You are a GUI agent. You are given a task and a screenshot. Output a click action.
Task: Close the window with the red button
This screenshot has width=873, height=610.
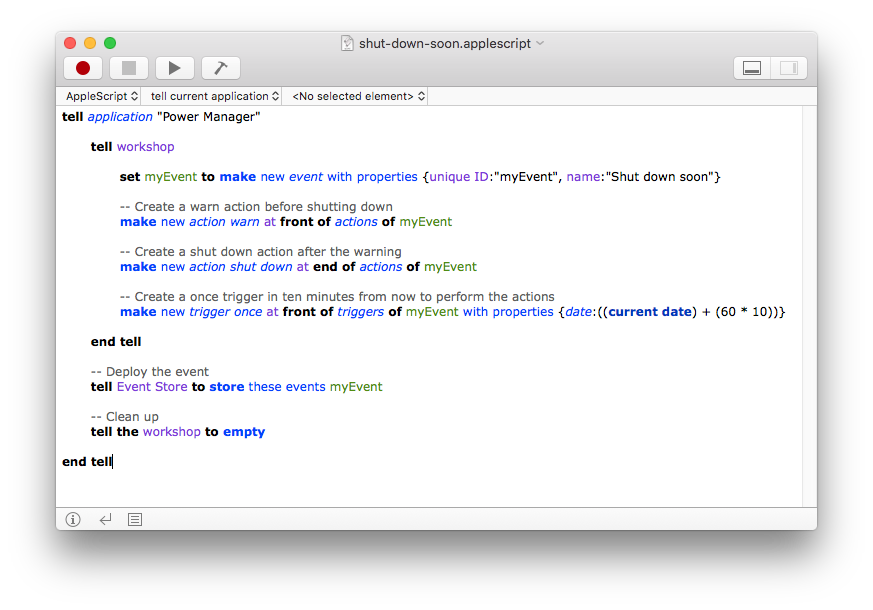70,43
